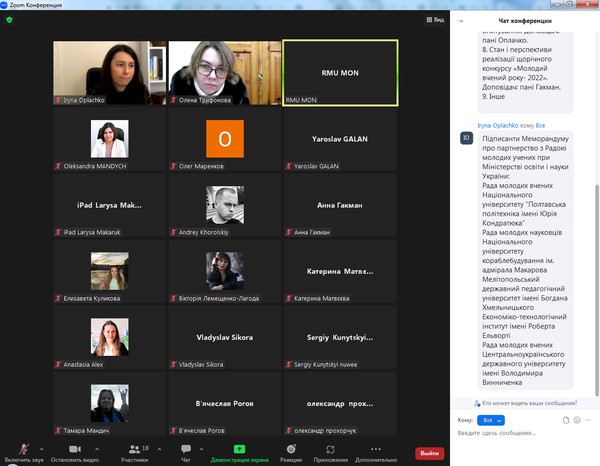Viewport: 600px width, 466px height.
Task: Toggle the Чат chat panel
Action: pos(186,450)
